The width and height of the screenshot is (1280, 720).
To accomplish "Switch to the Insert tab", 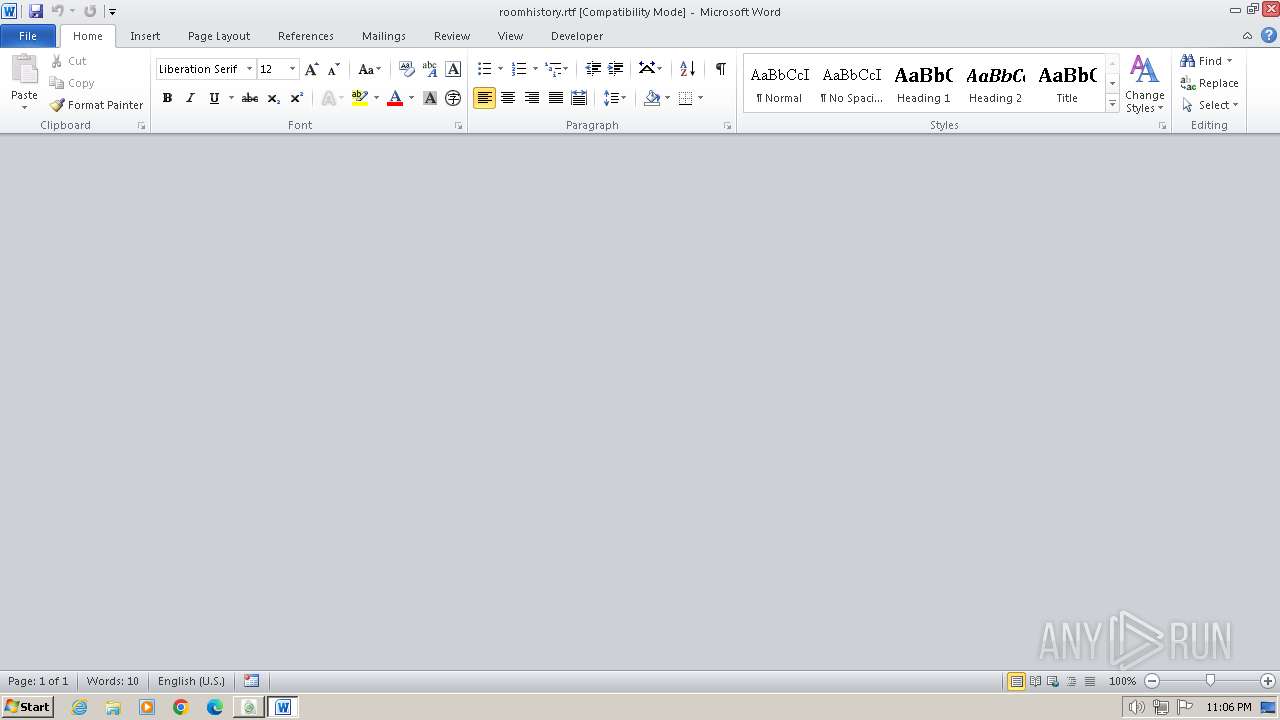I will pos(145,36).
